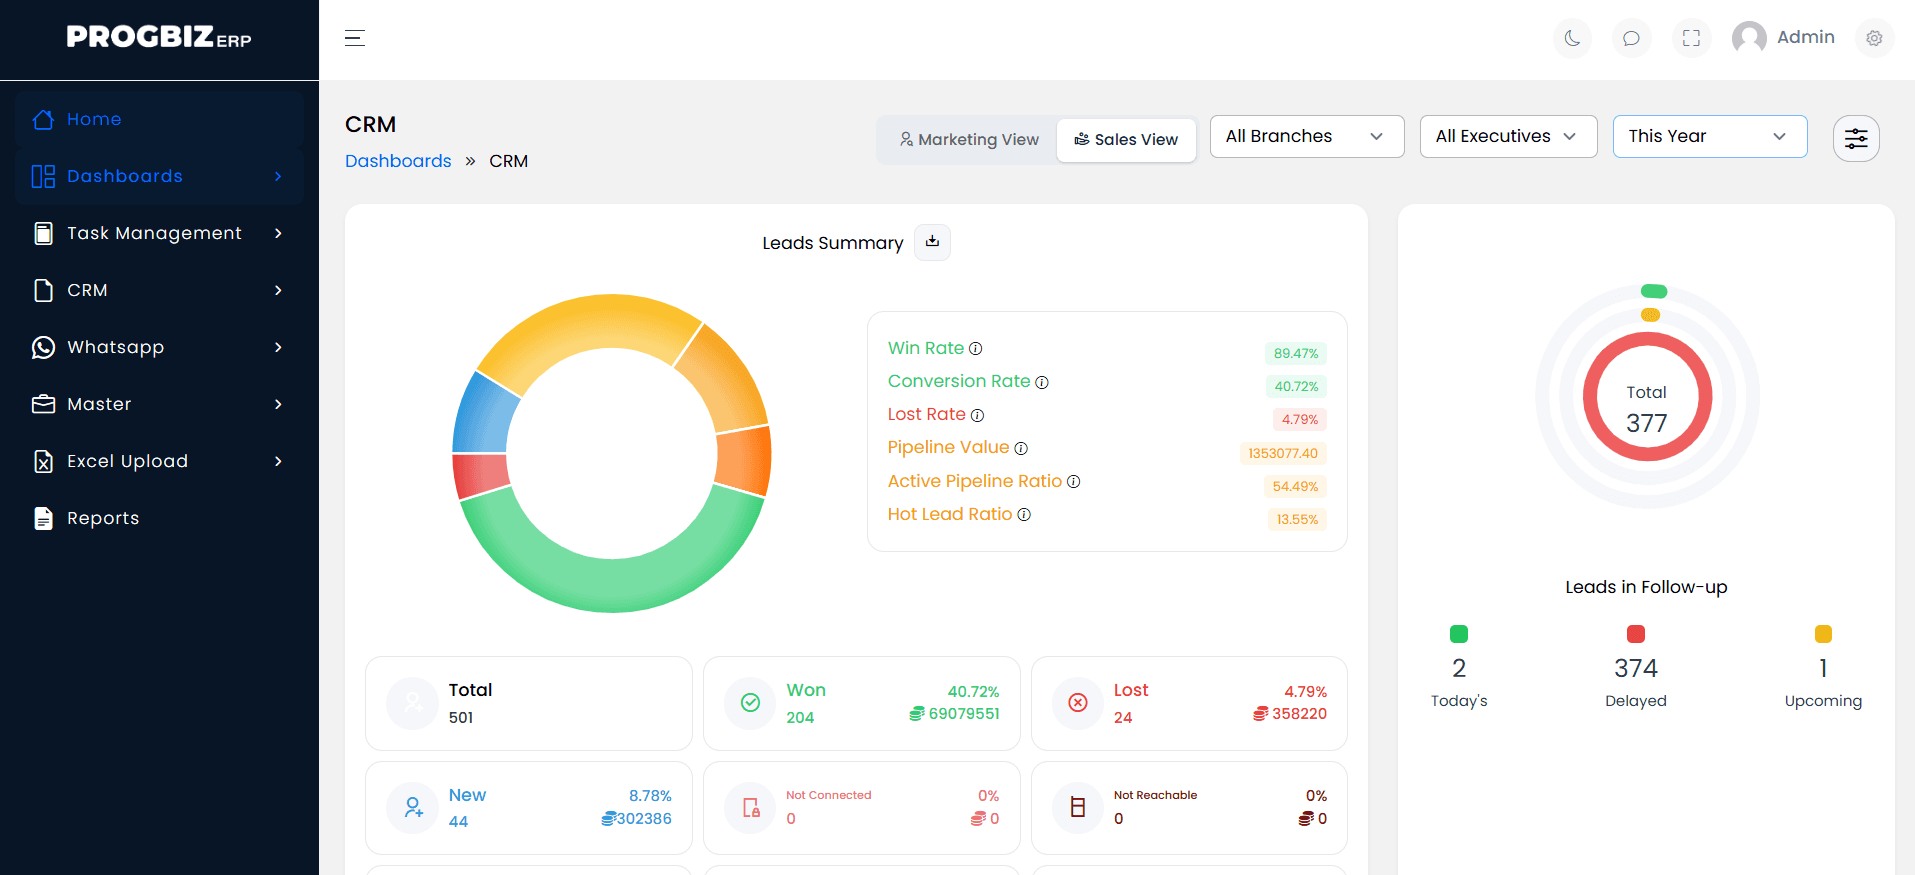Select the red Delayed legend swatch
This screenshot has width=1915, height=875.
tap(1636, 634)
